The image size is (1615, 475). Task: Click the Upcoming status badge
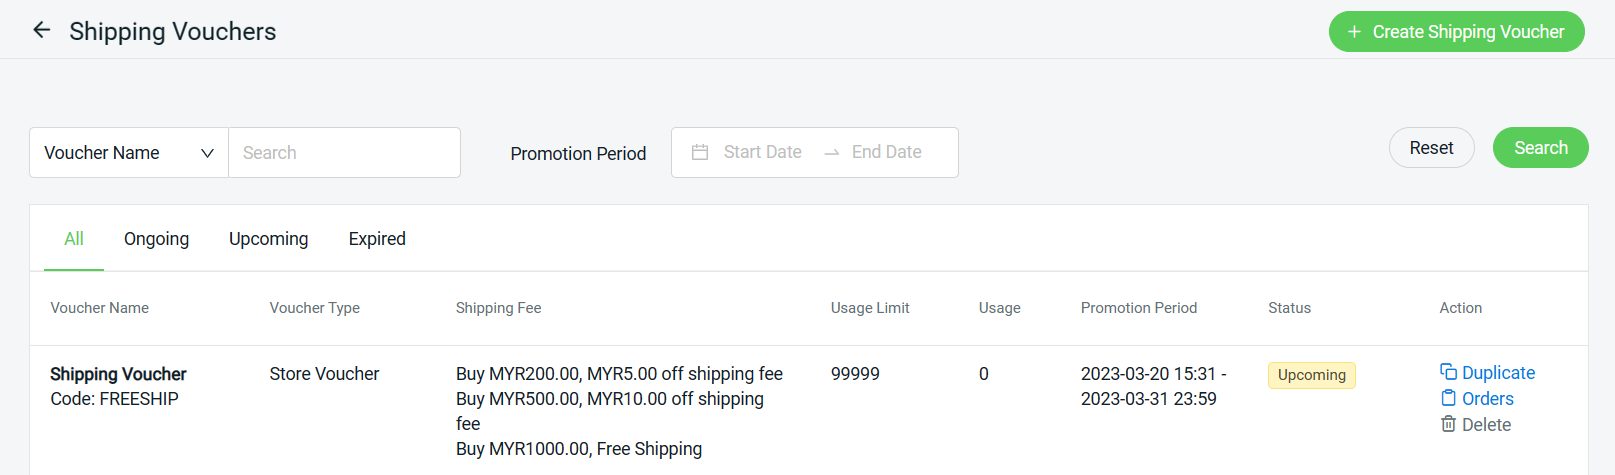[1311, 375]
